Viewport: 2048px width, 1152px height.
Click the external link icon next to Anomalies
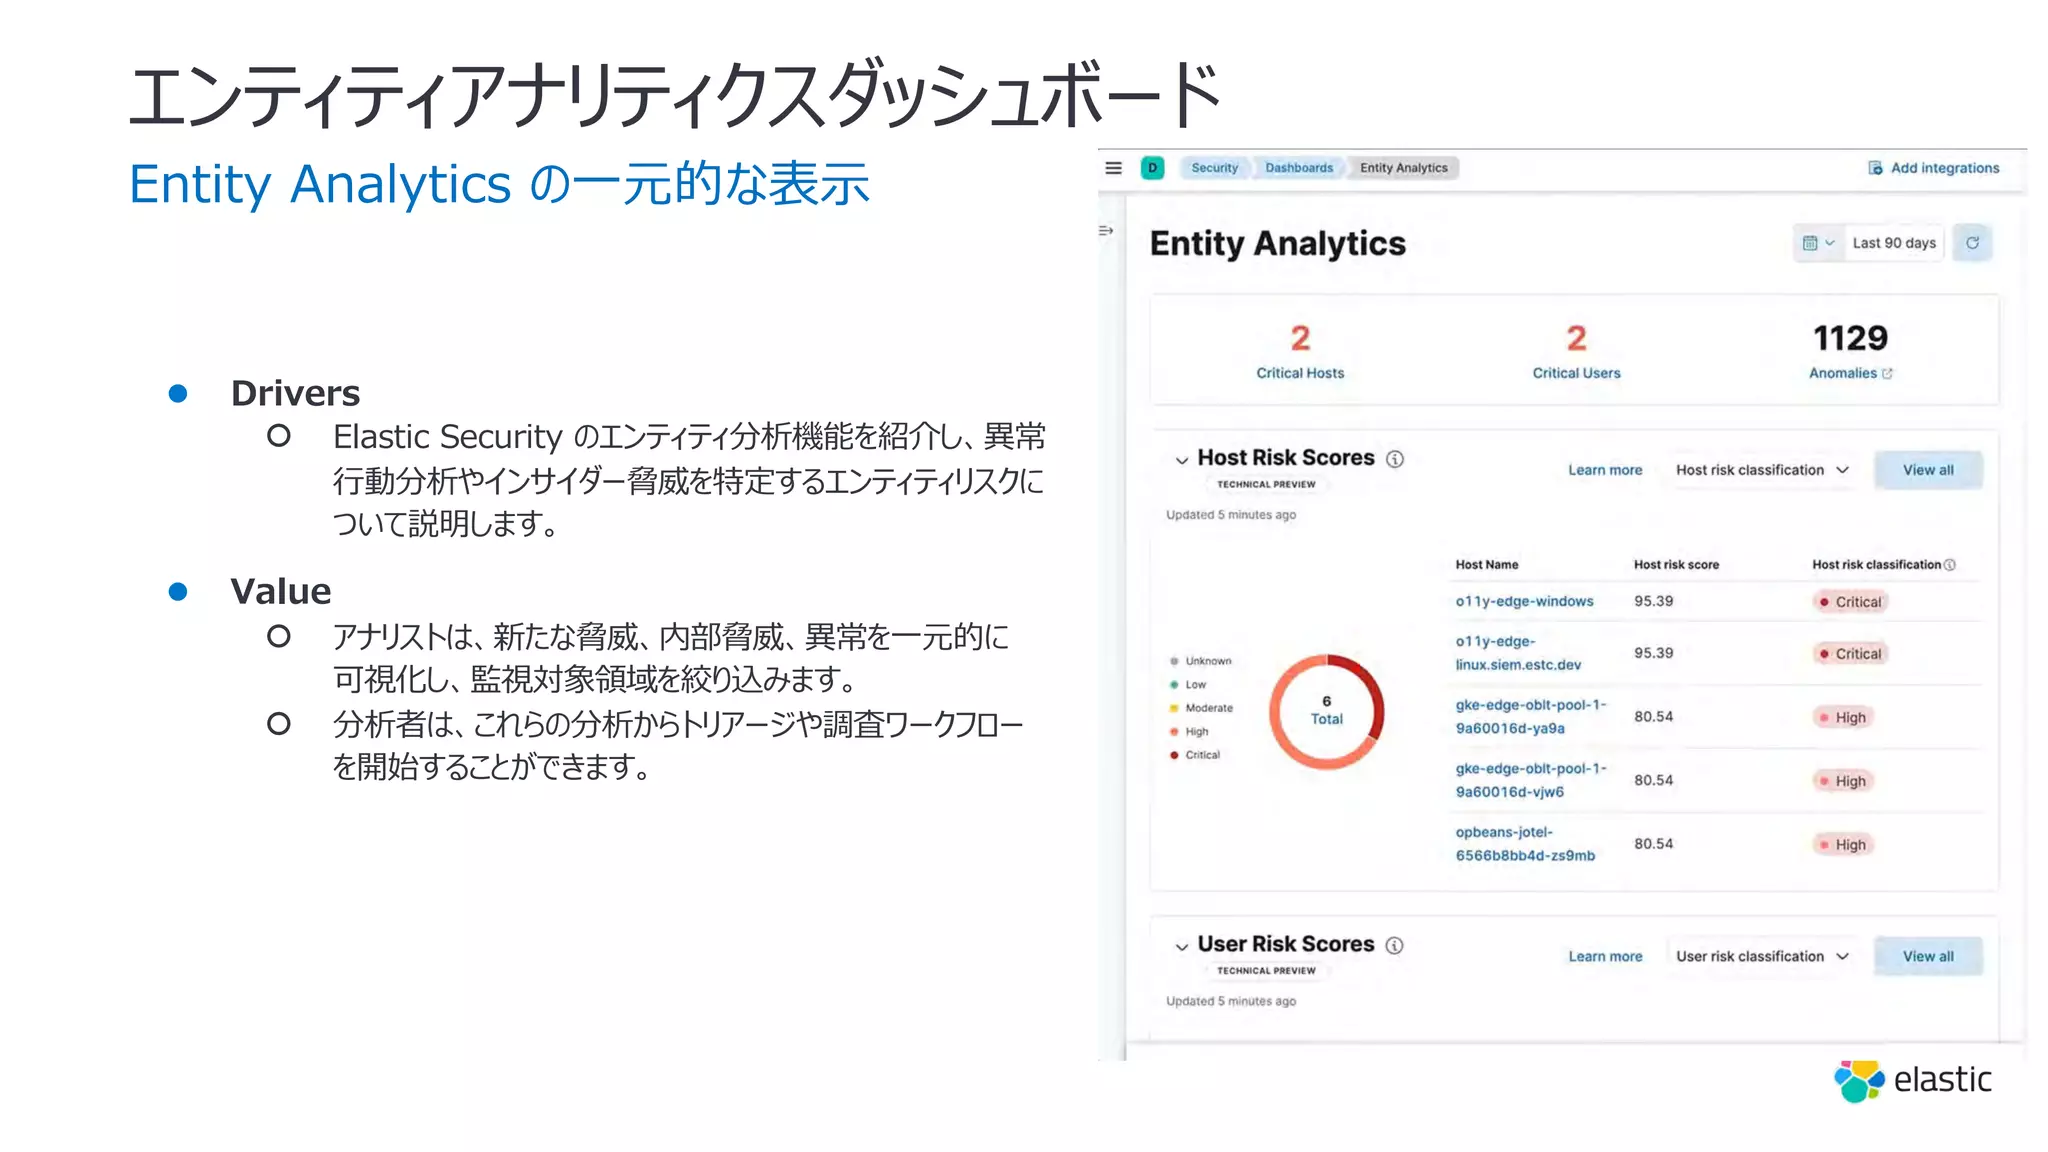(x=1887, y=374)
